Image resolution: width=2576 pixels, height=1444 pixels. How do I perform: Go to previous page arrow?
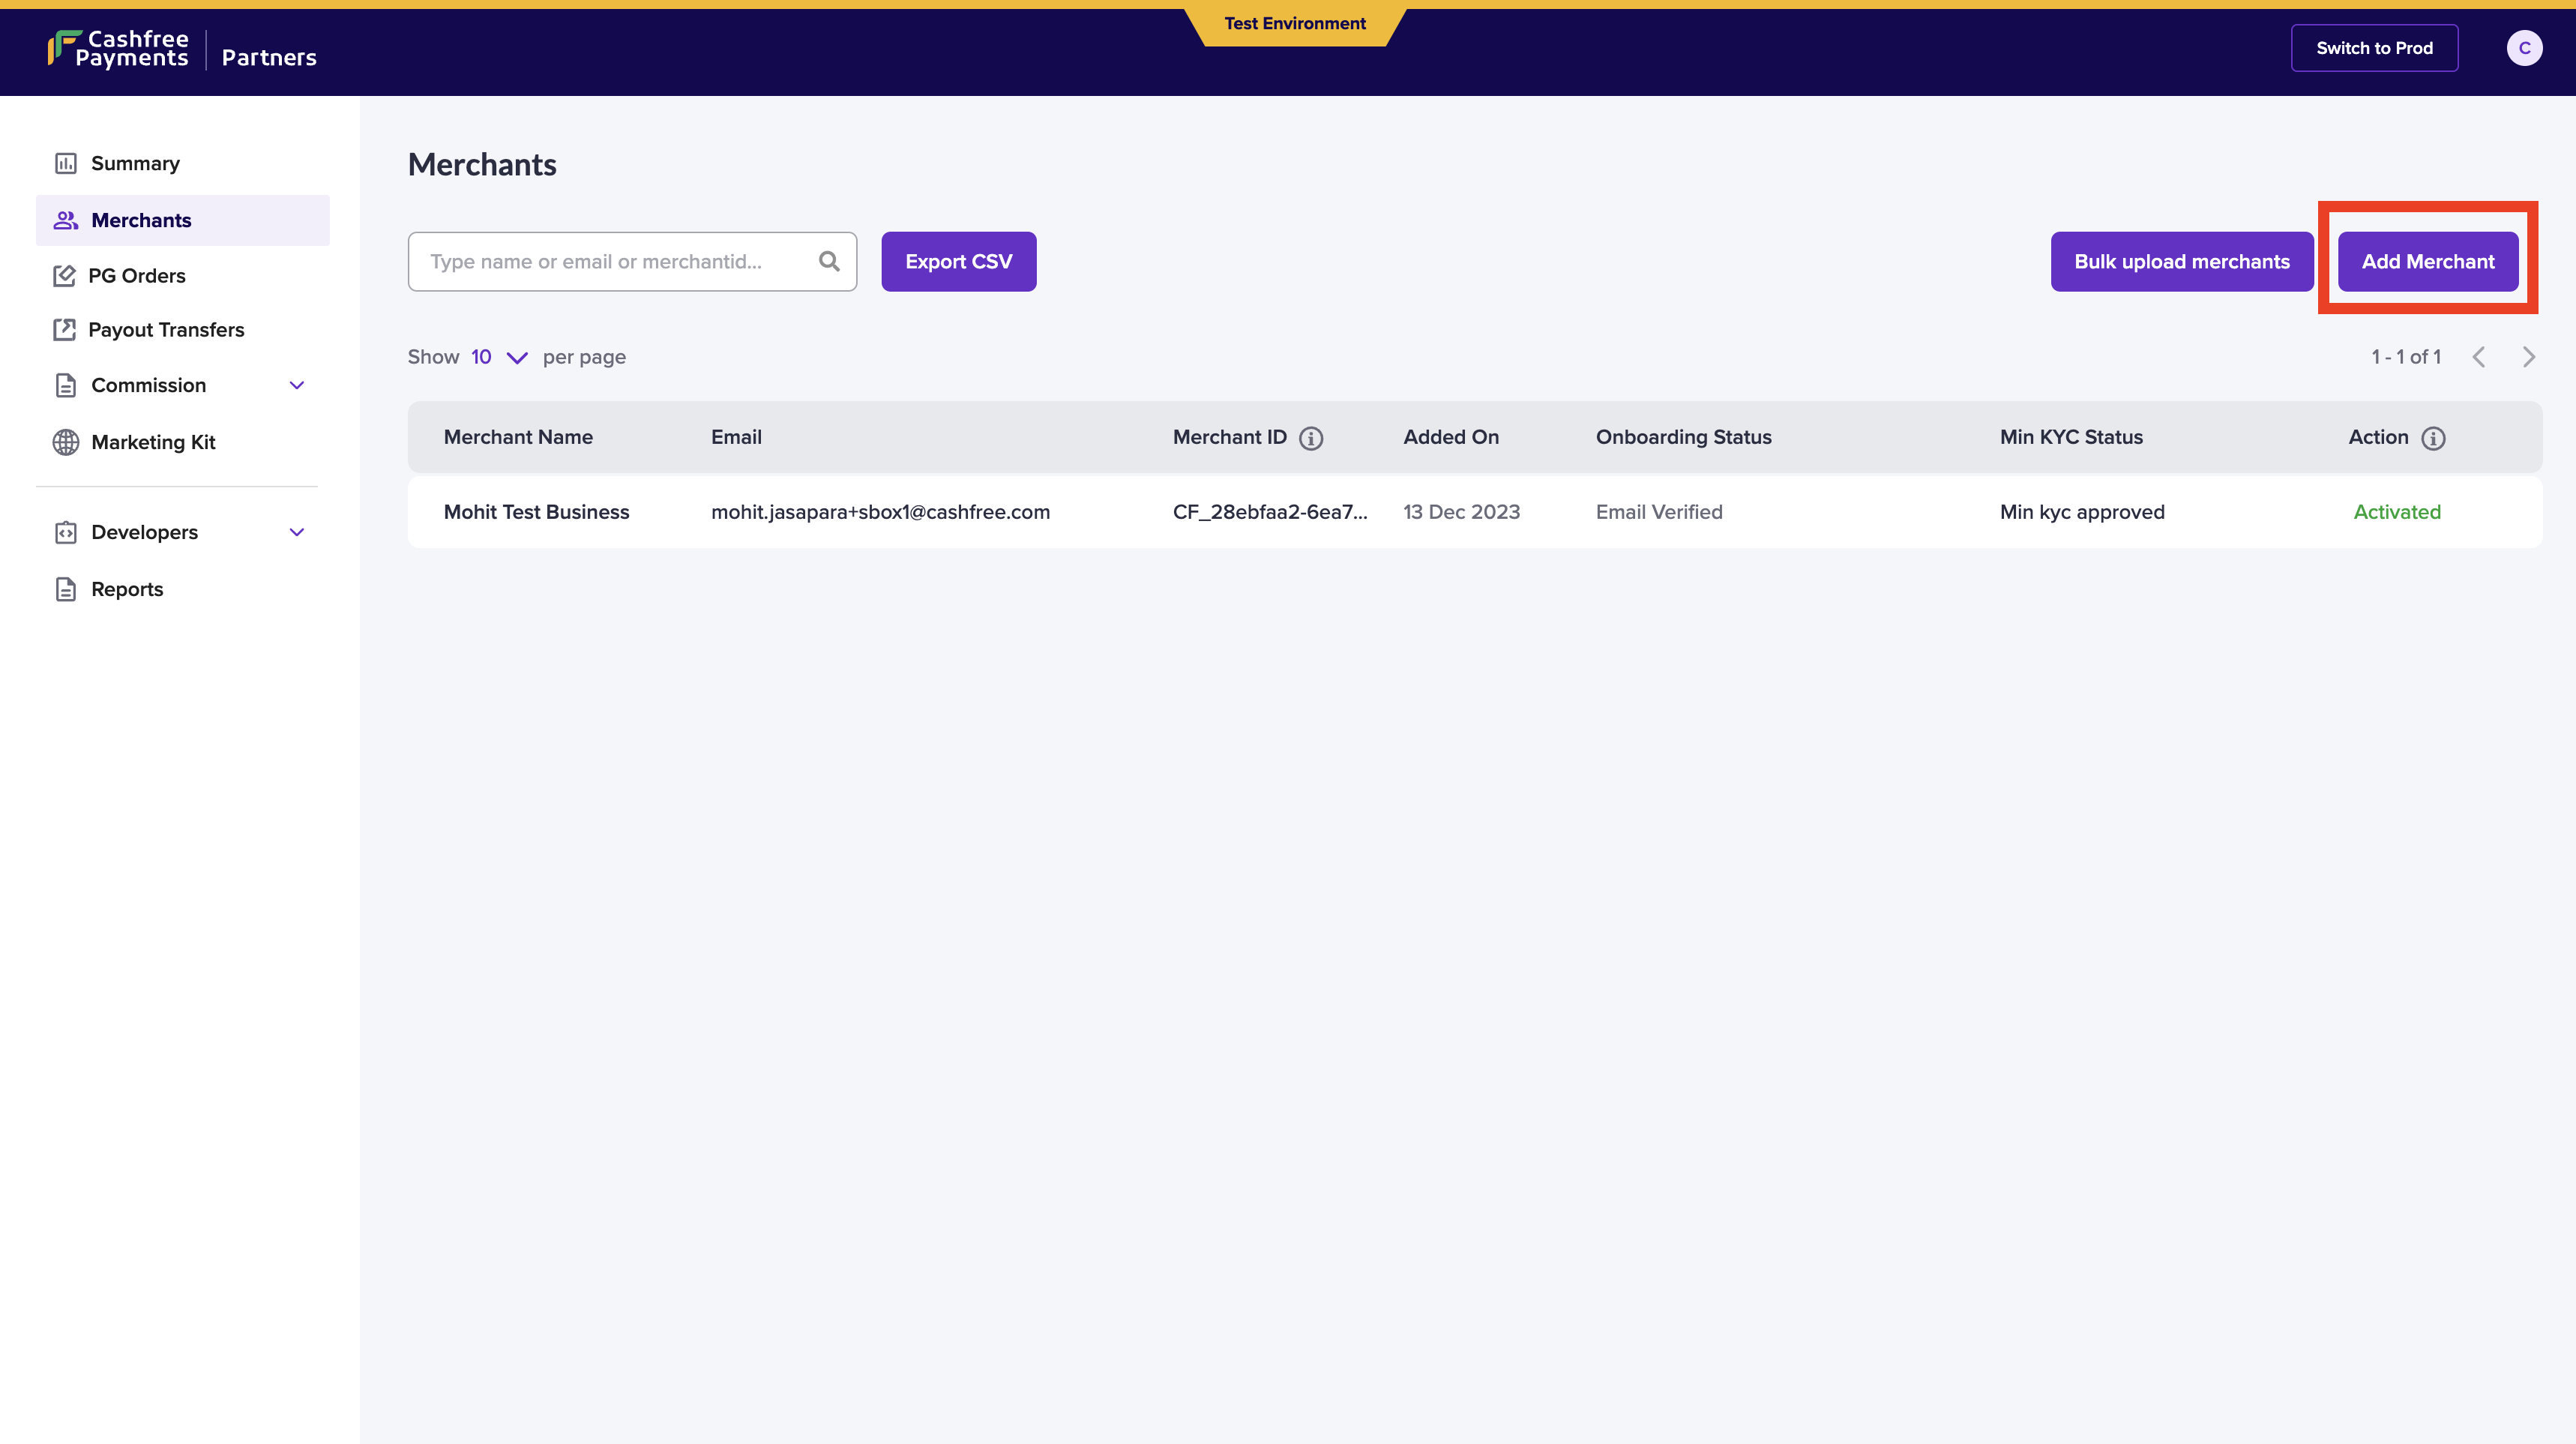point(2478,357)
